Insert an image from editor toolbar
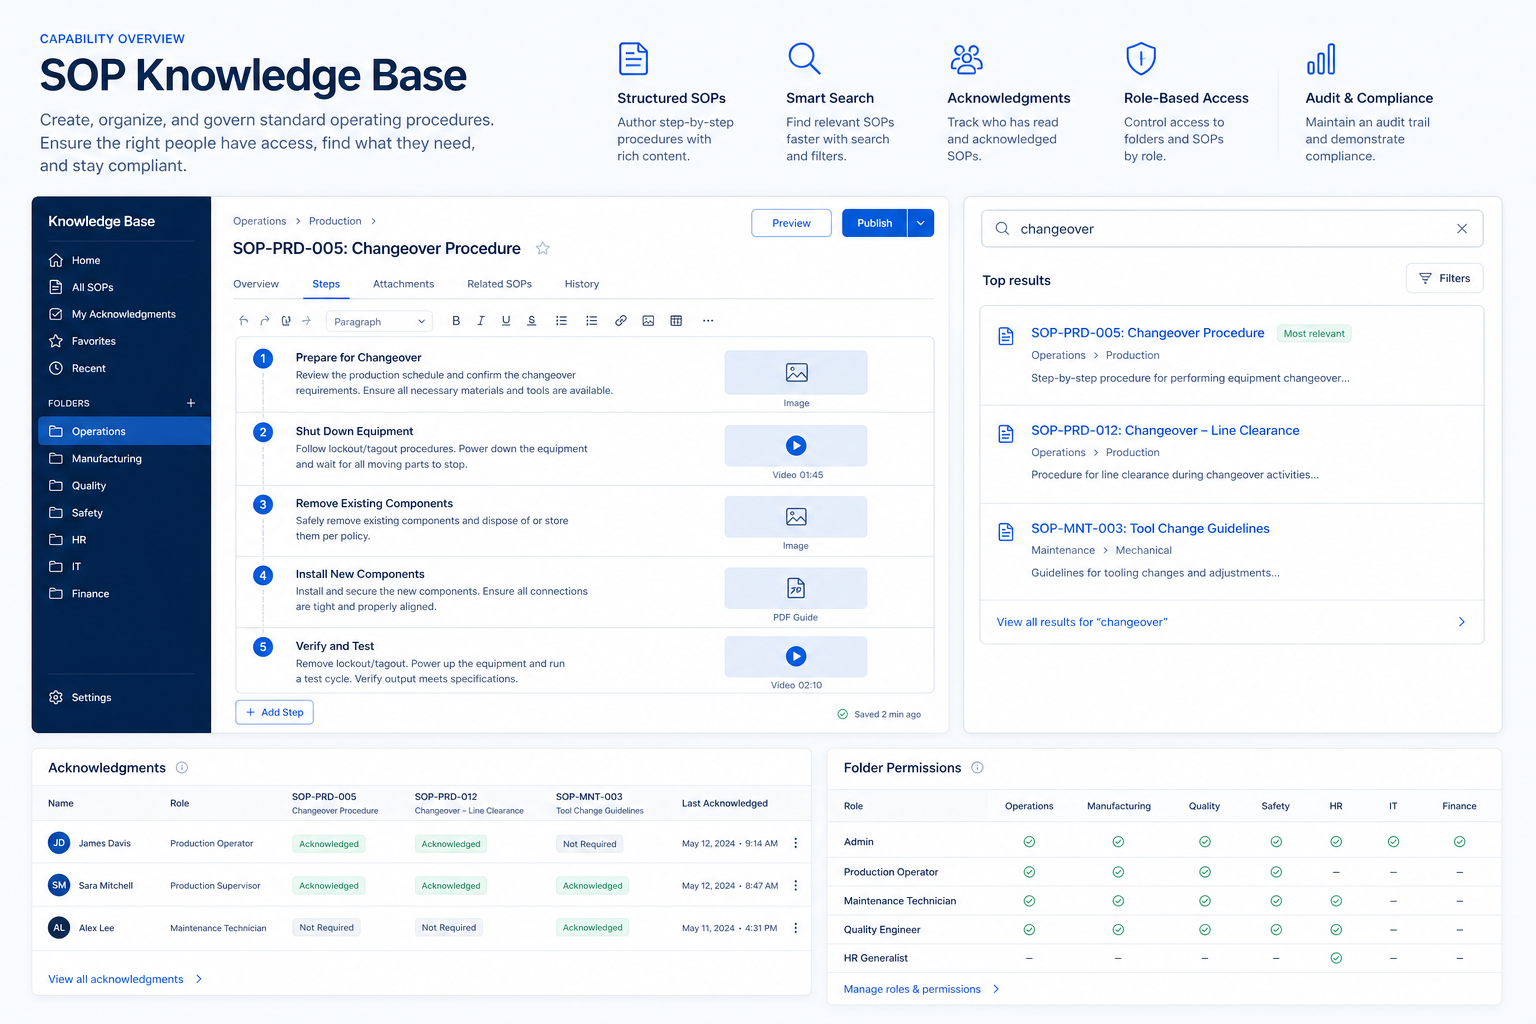The image size is (1536, 1024). click(x=648, y=321)
